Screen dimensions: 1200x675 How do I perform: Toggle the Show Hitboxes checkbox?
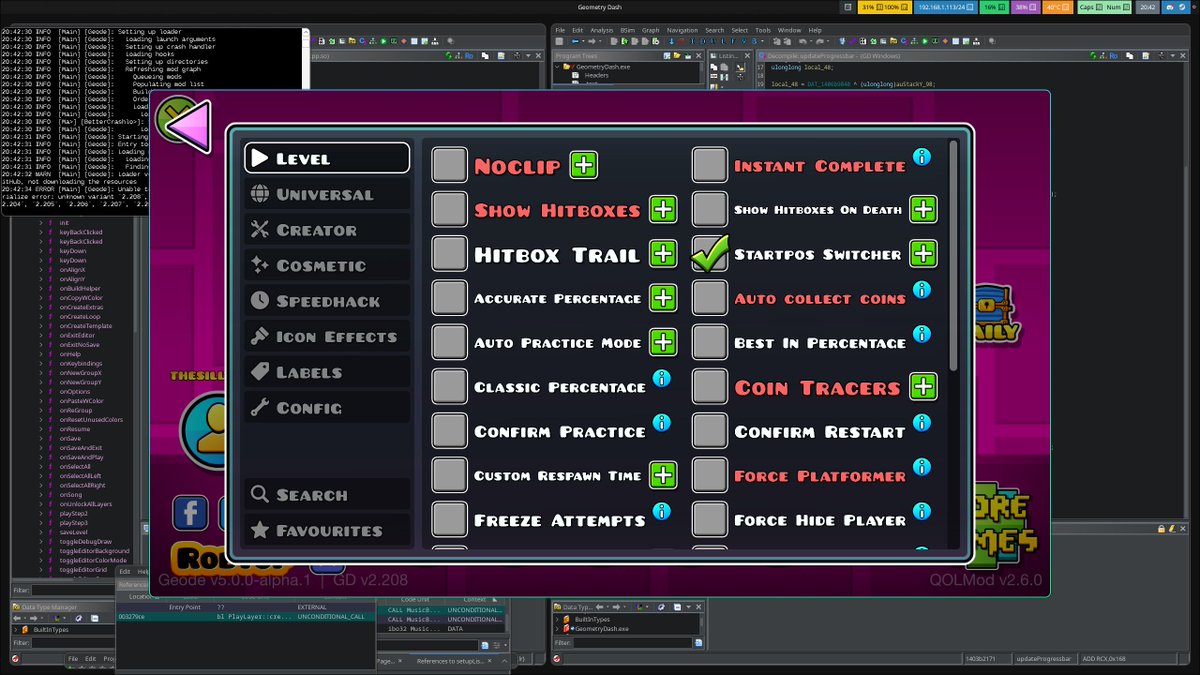[x=450, y=210]
